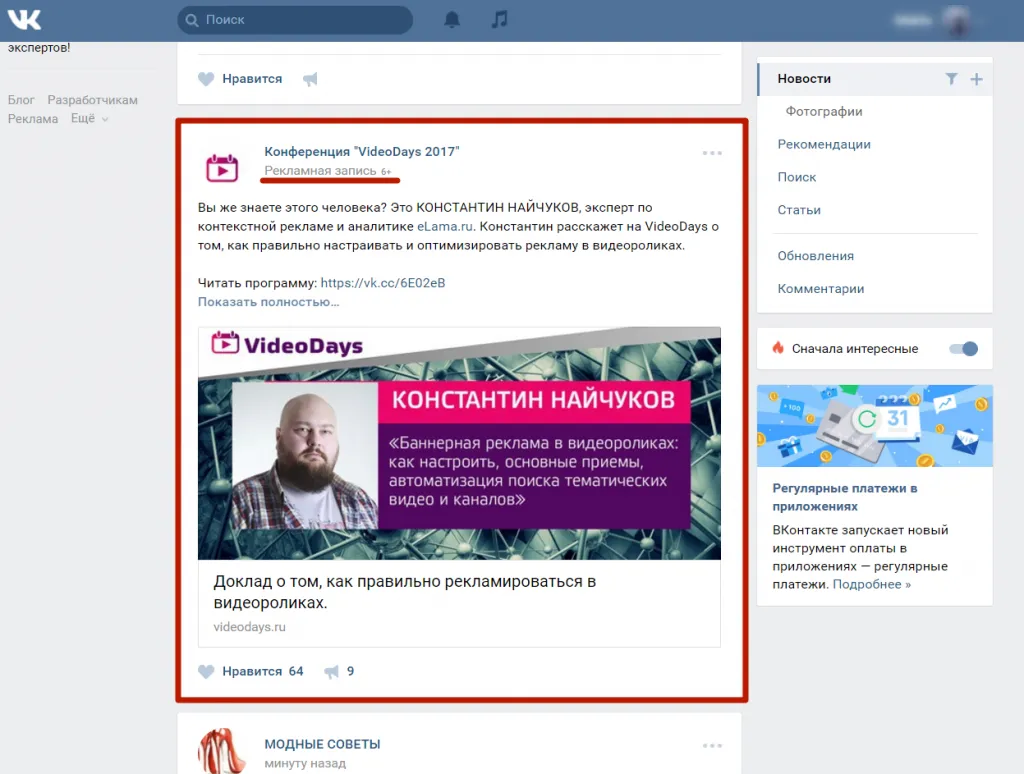The width and height of the screenshot is (1024, 774).
Task: Open the vk.cc/6E02eB program link
Action: pos(383,283)
